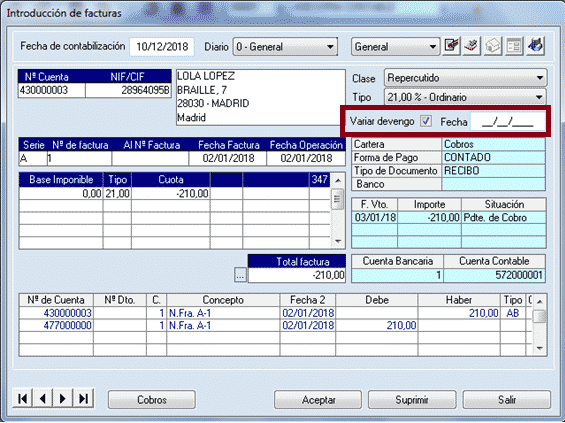Click the Cuota cell -210,00

click(x=171, y=193)
